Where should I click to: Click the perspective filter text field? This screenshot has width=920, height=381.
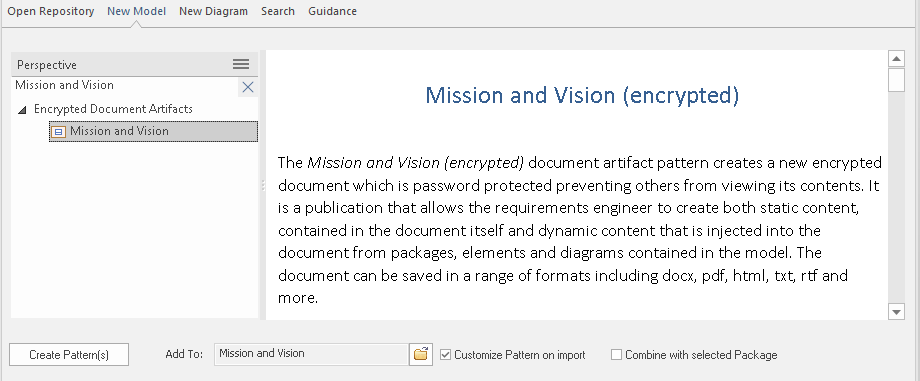(125, 86)
